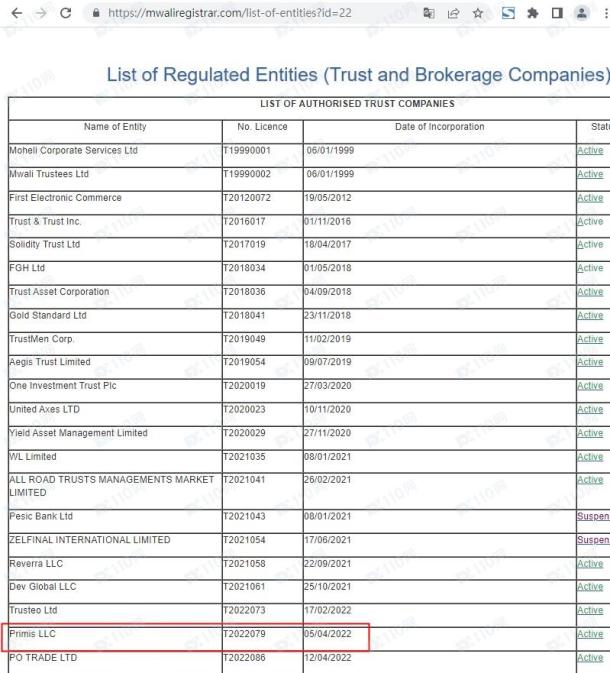Open the user profile avatar
The image size is (610, 673).
pos(582,13)
